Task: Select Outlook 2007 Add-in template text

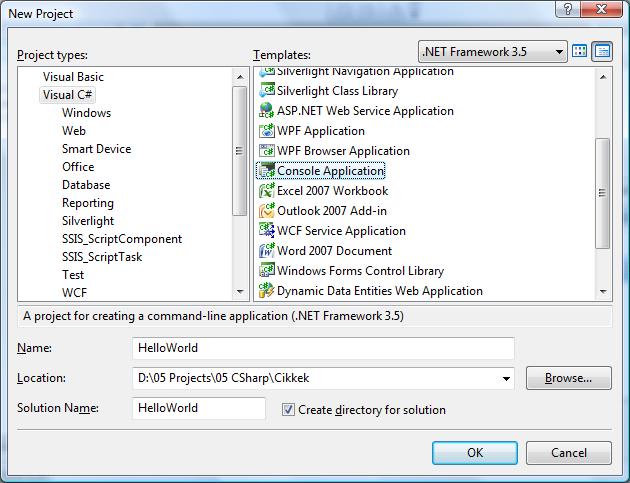Action: [x=331, y=211]
